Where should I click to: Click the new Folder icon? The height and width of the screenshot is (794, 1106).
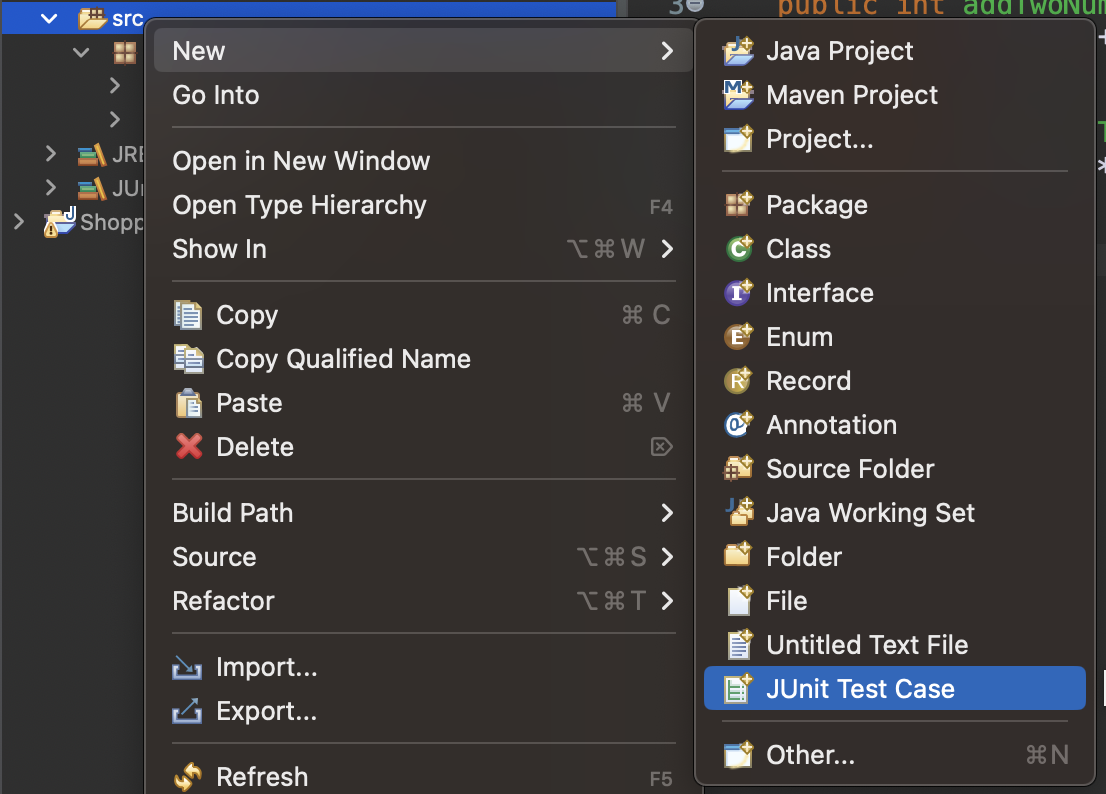[739, 556]
